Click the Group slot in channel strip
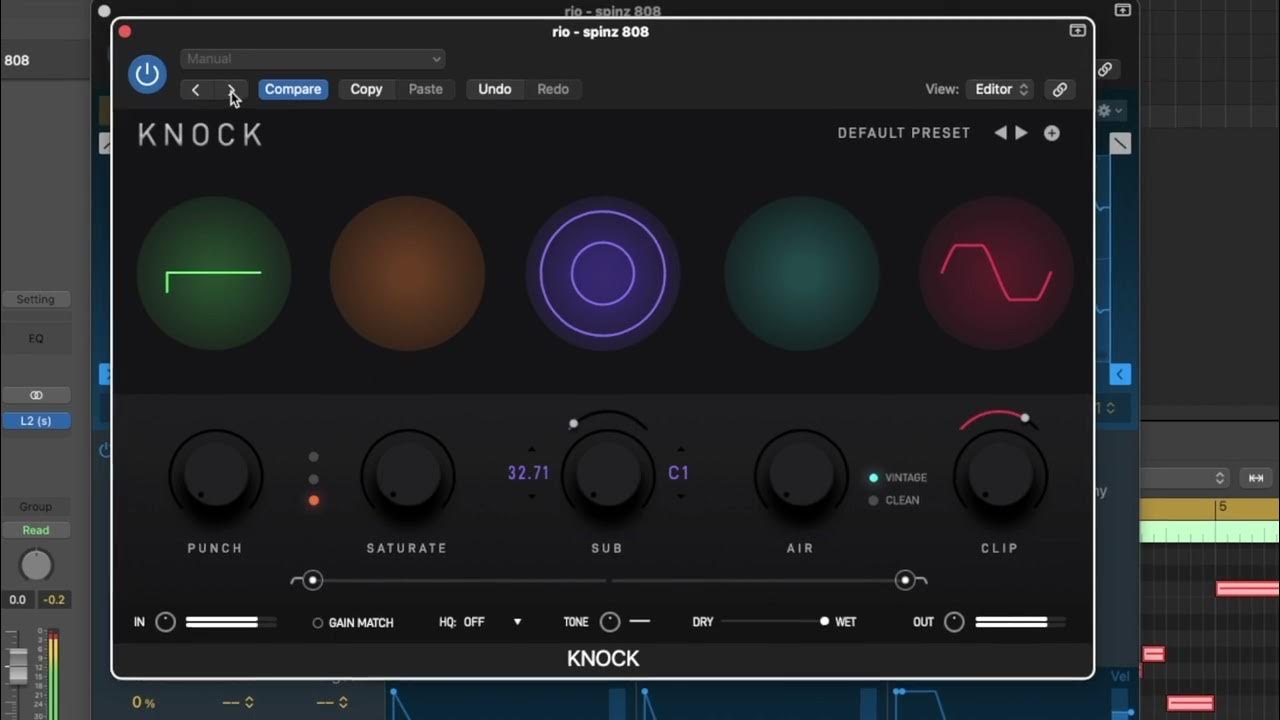The height and width of the screenshot is (720, 1280). pos(36,506)
